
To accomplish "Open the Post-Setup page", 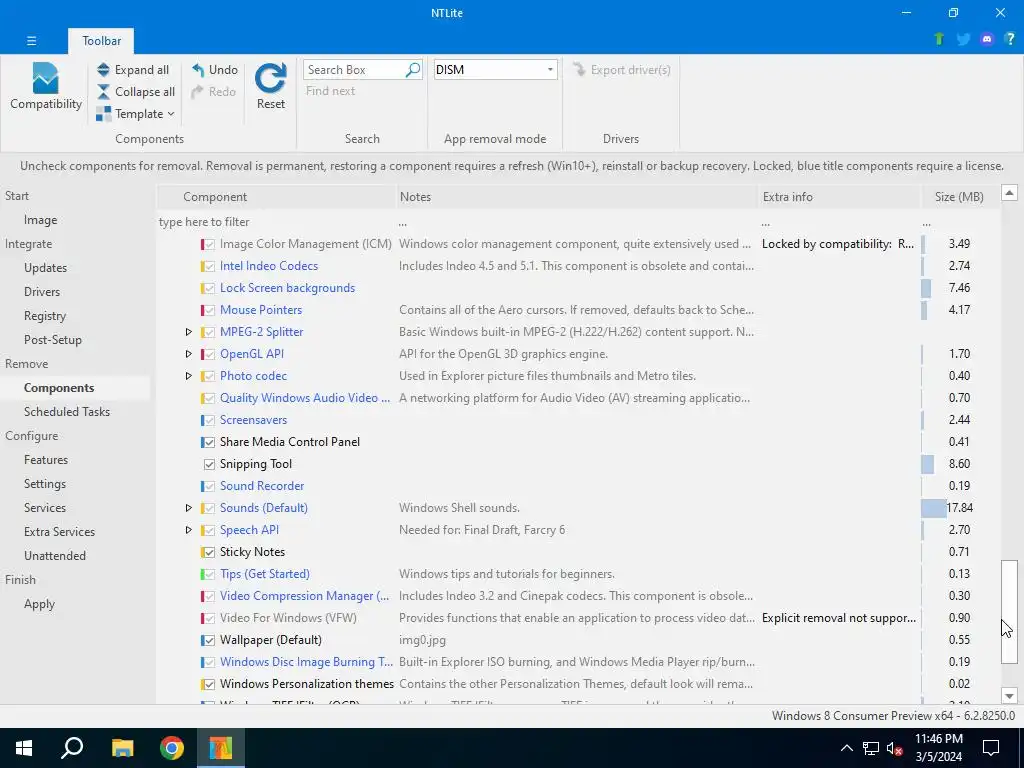I will (52, 340).
